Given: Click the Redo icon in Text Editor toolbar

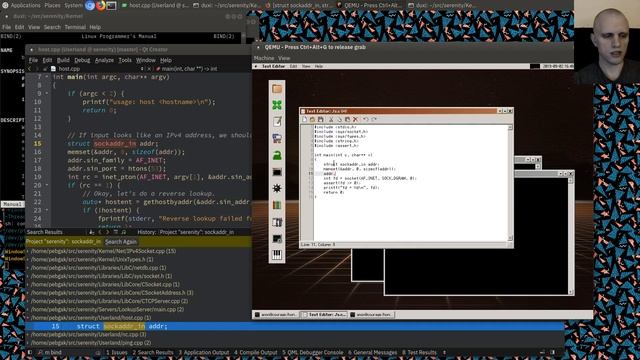Looking at the screenshot, I should click(374, 119).
